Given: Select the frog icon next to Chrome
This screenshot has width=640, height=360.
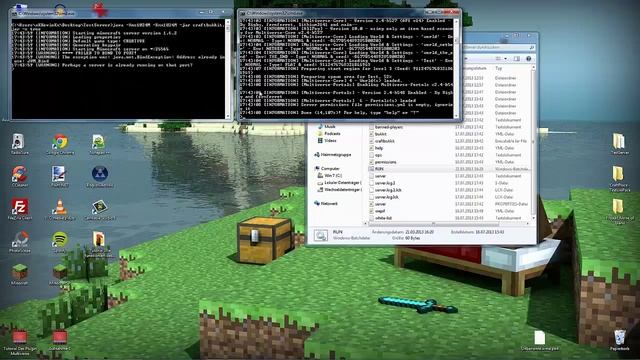Looking at the screenshot, I should (x=99, y=144).
